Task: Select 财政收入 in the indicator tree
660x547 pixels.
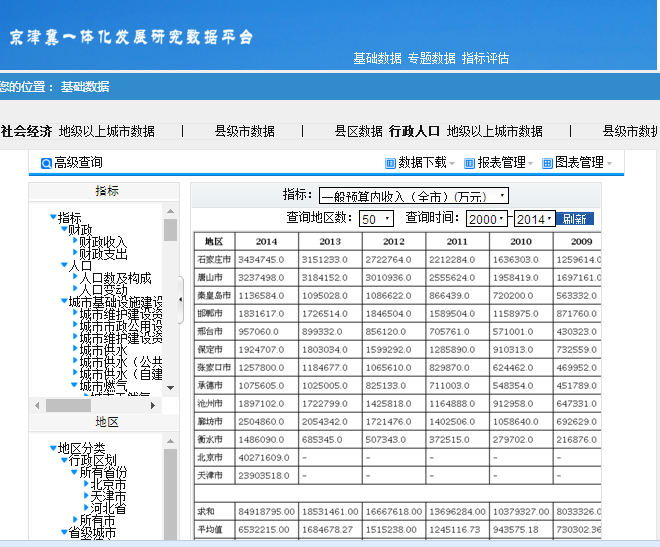Action: coord(103,242)
